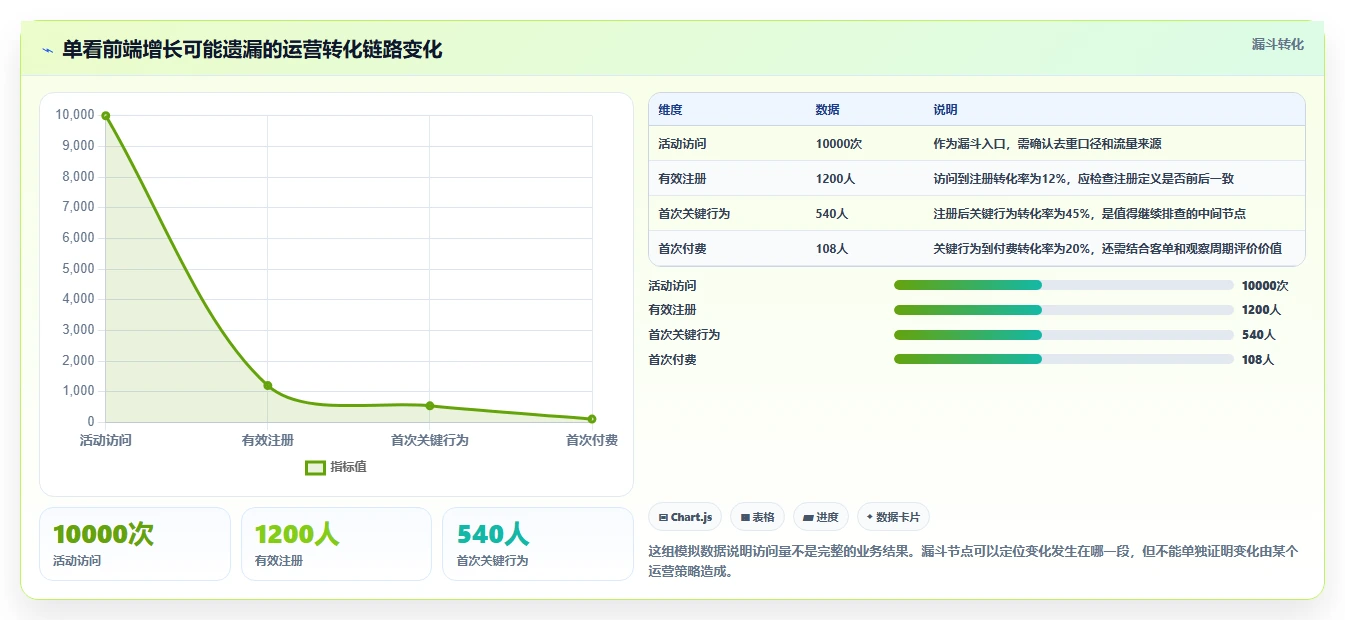This screenshot has width=1345, height=620.
Task: Click the 首次关键行为 data point on the chart
Action: (430, 405)
